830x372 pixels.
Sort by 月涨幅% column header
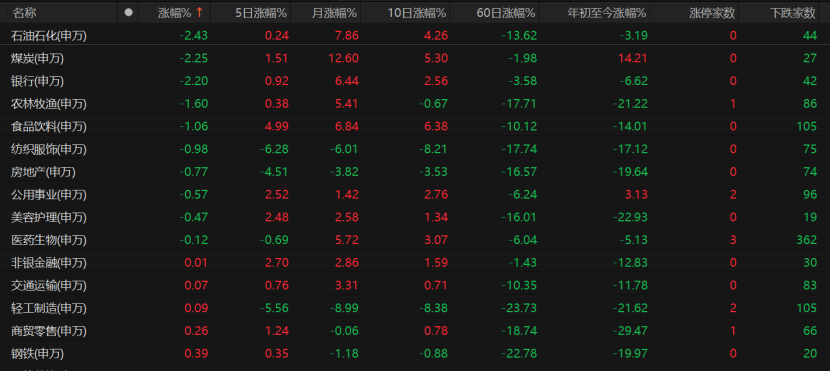pyautogui.click(x=335, y=13)
